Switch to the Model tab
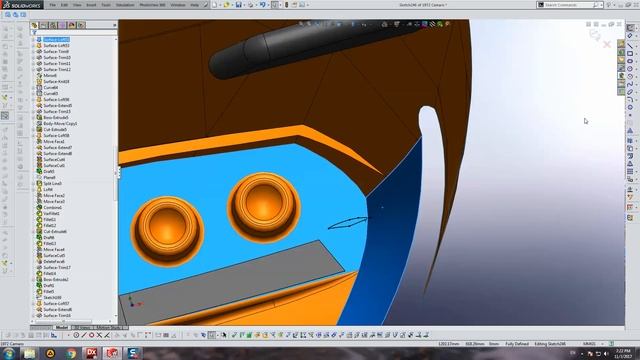Image resolution: width=640 pixels, height=360 pixels. point(62,327)
